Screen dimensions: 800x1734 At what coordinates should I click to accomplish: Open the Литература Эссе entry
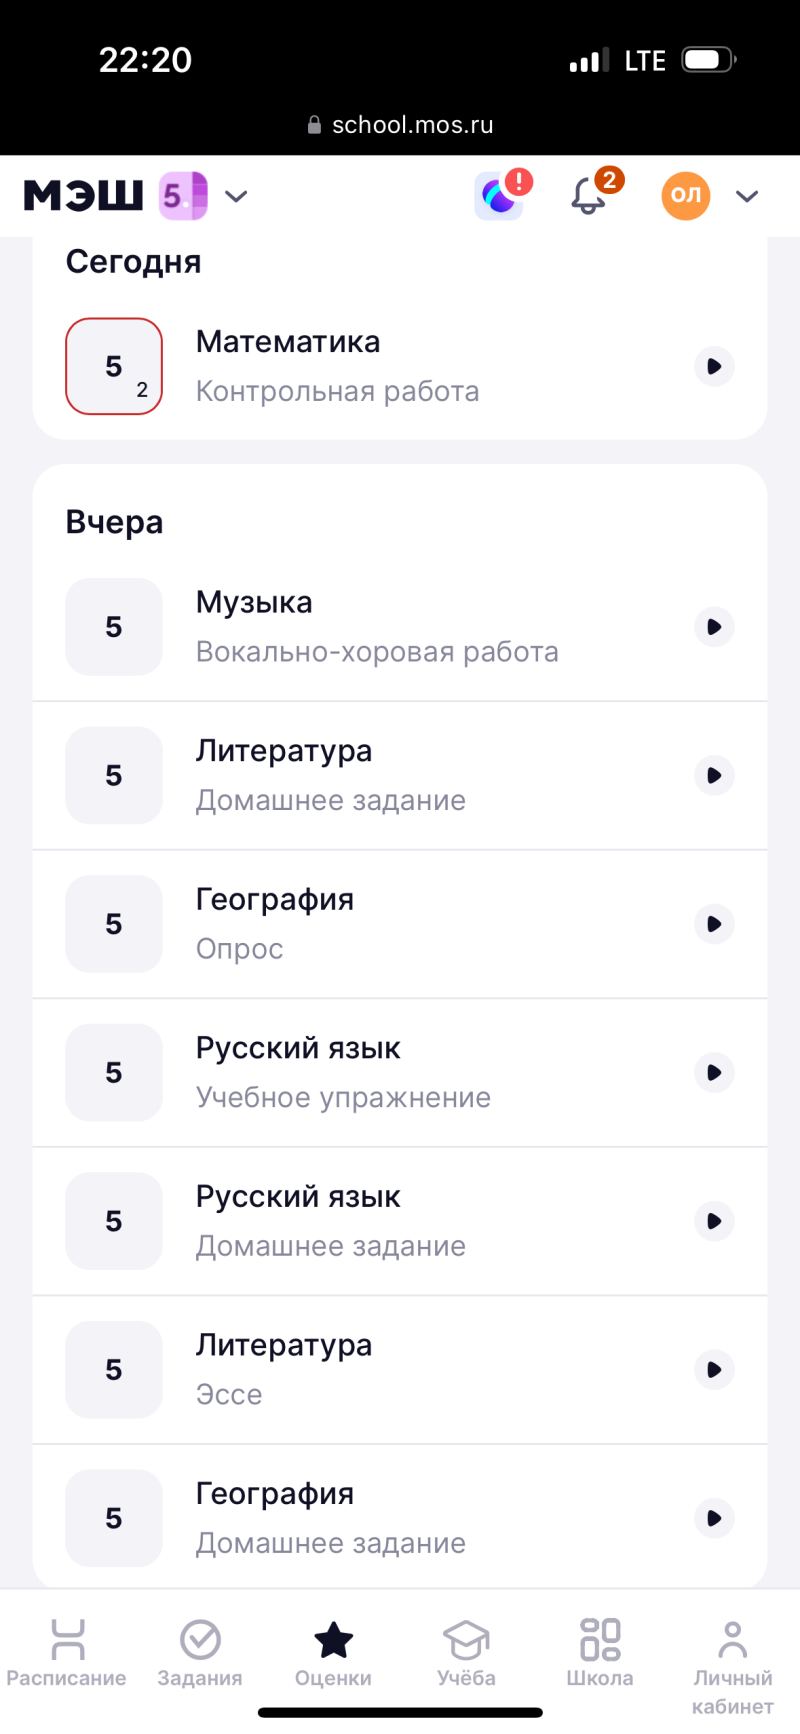click(400, 1369)
